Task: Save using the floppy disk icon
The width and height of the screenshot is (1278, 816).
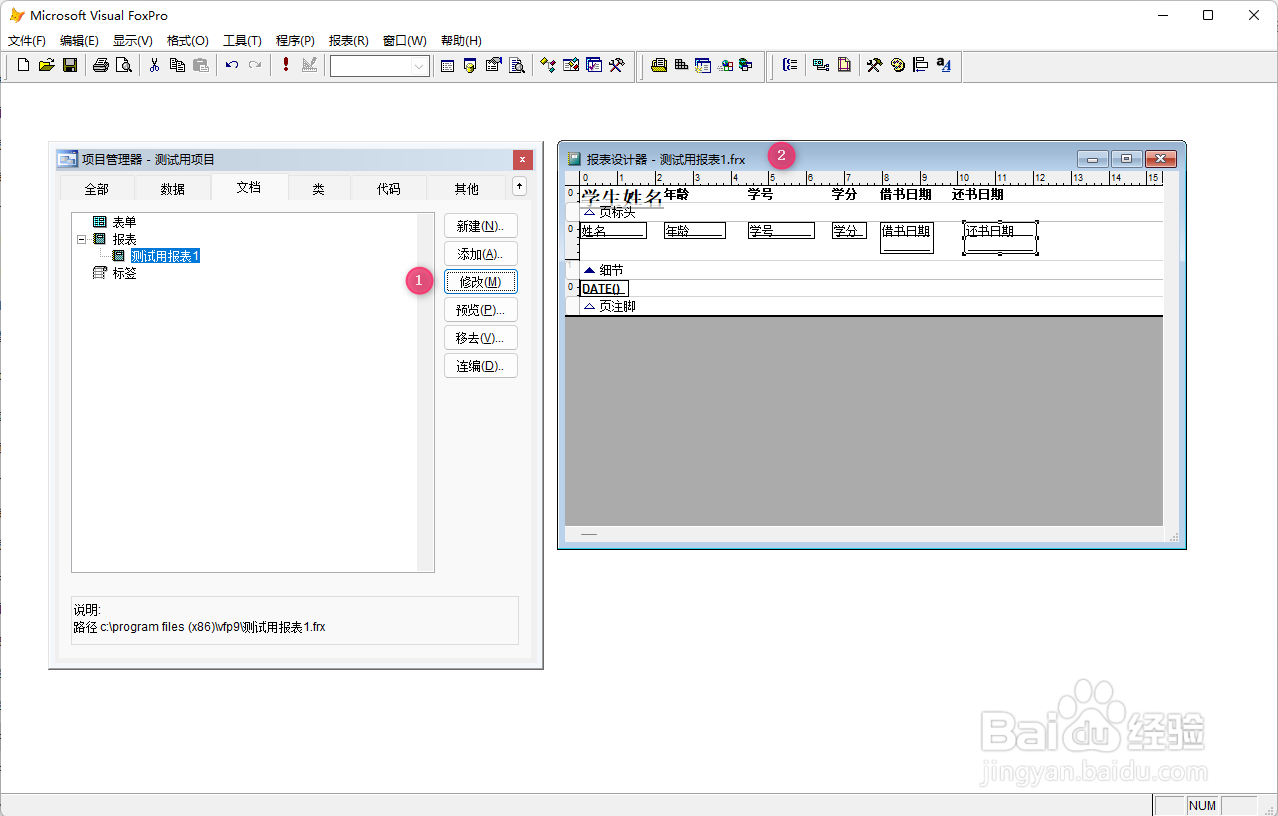Action: point(70,65)
